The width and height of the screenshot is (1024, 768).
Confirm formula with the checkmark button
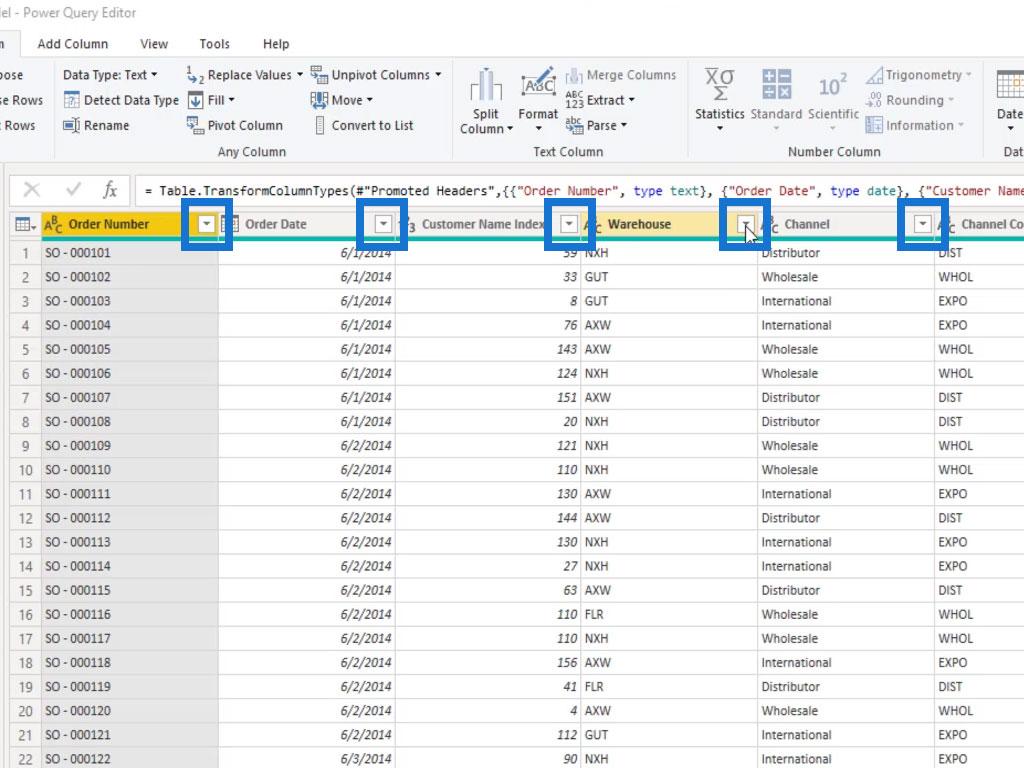tap(73, 190)
